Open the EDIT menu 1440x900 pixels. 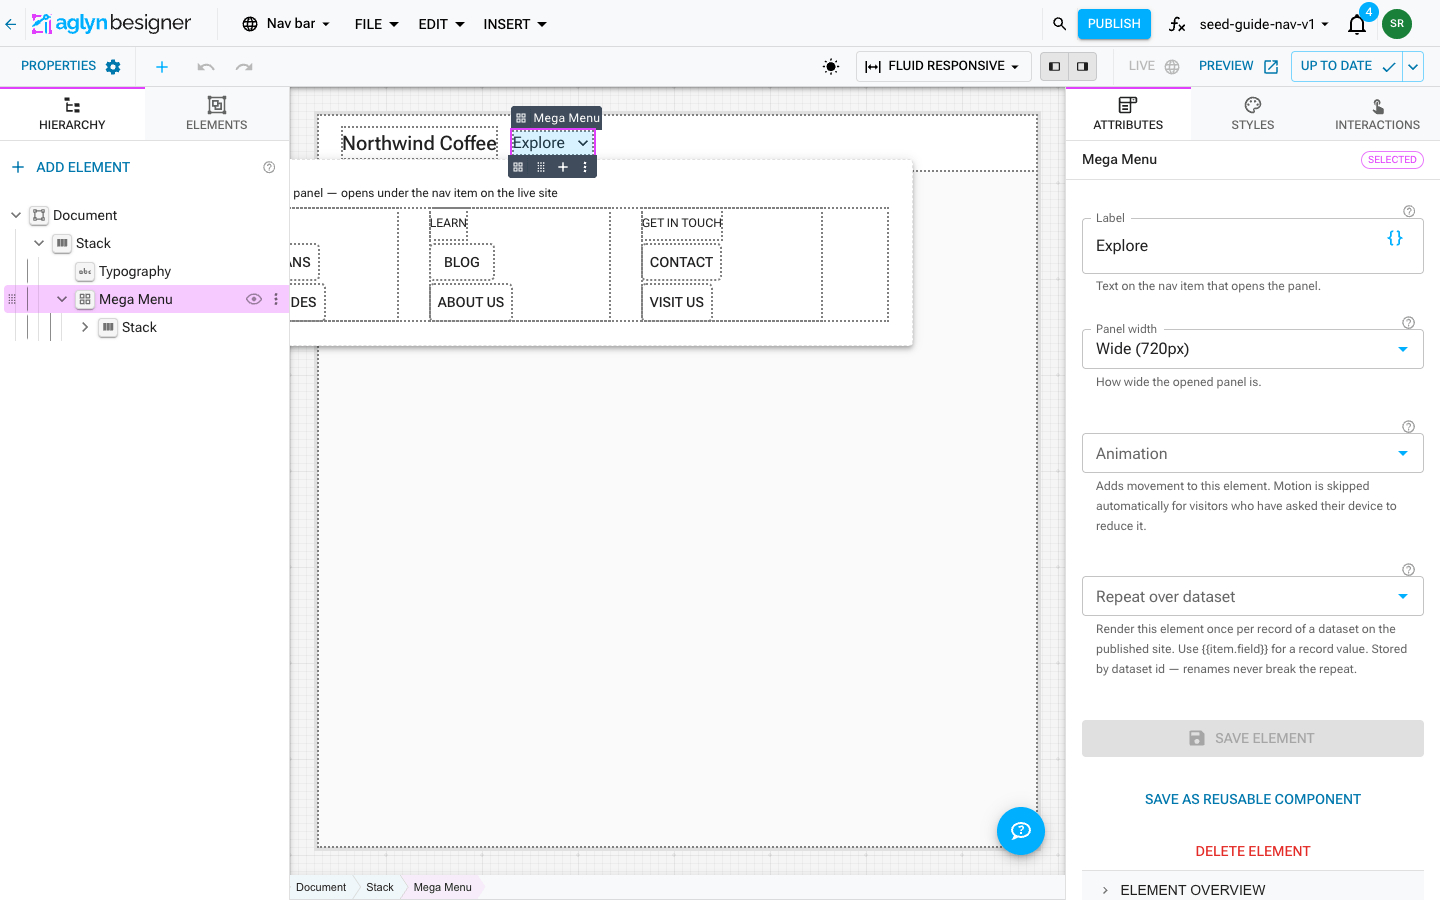(442, 24)
